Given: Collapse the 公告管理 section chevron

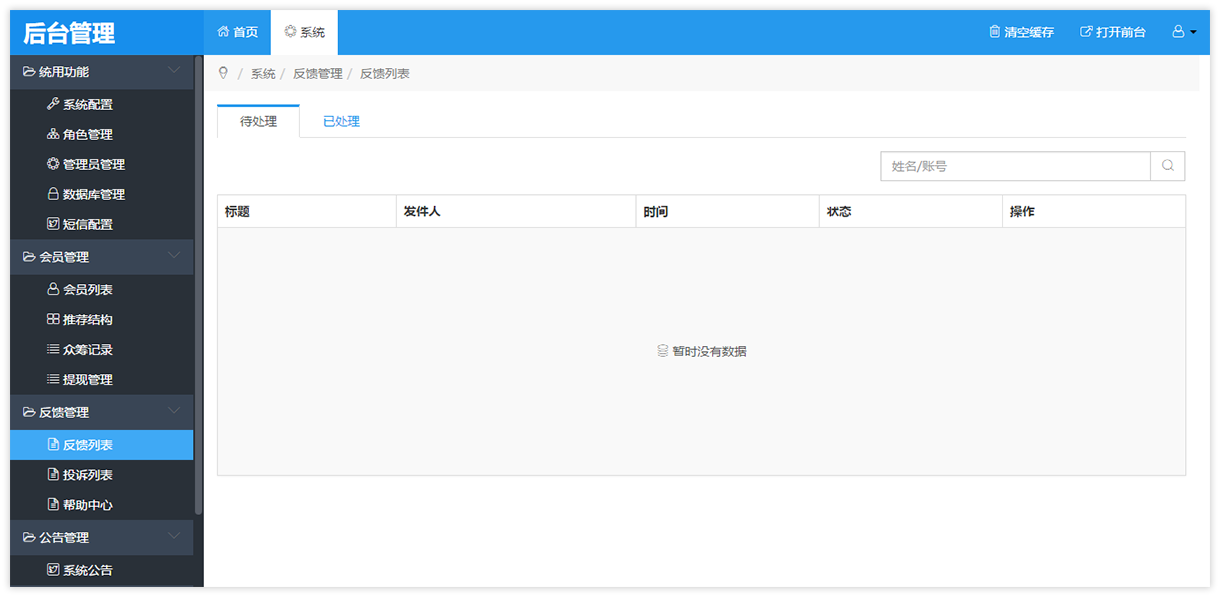Looking at the screenshot, I should point(175,536).
